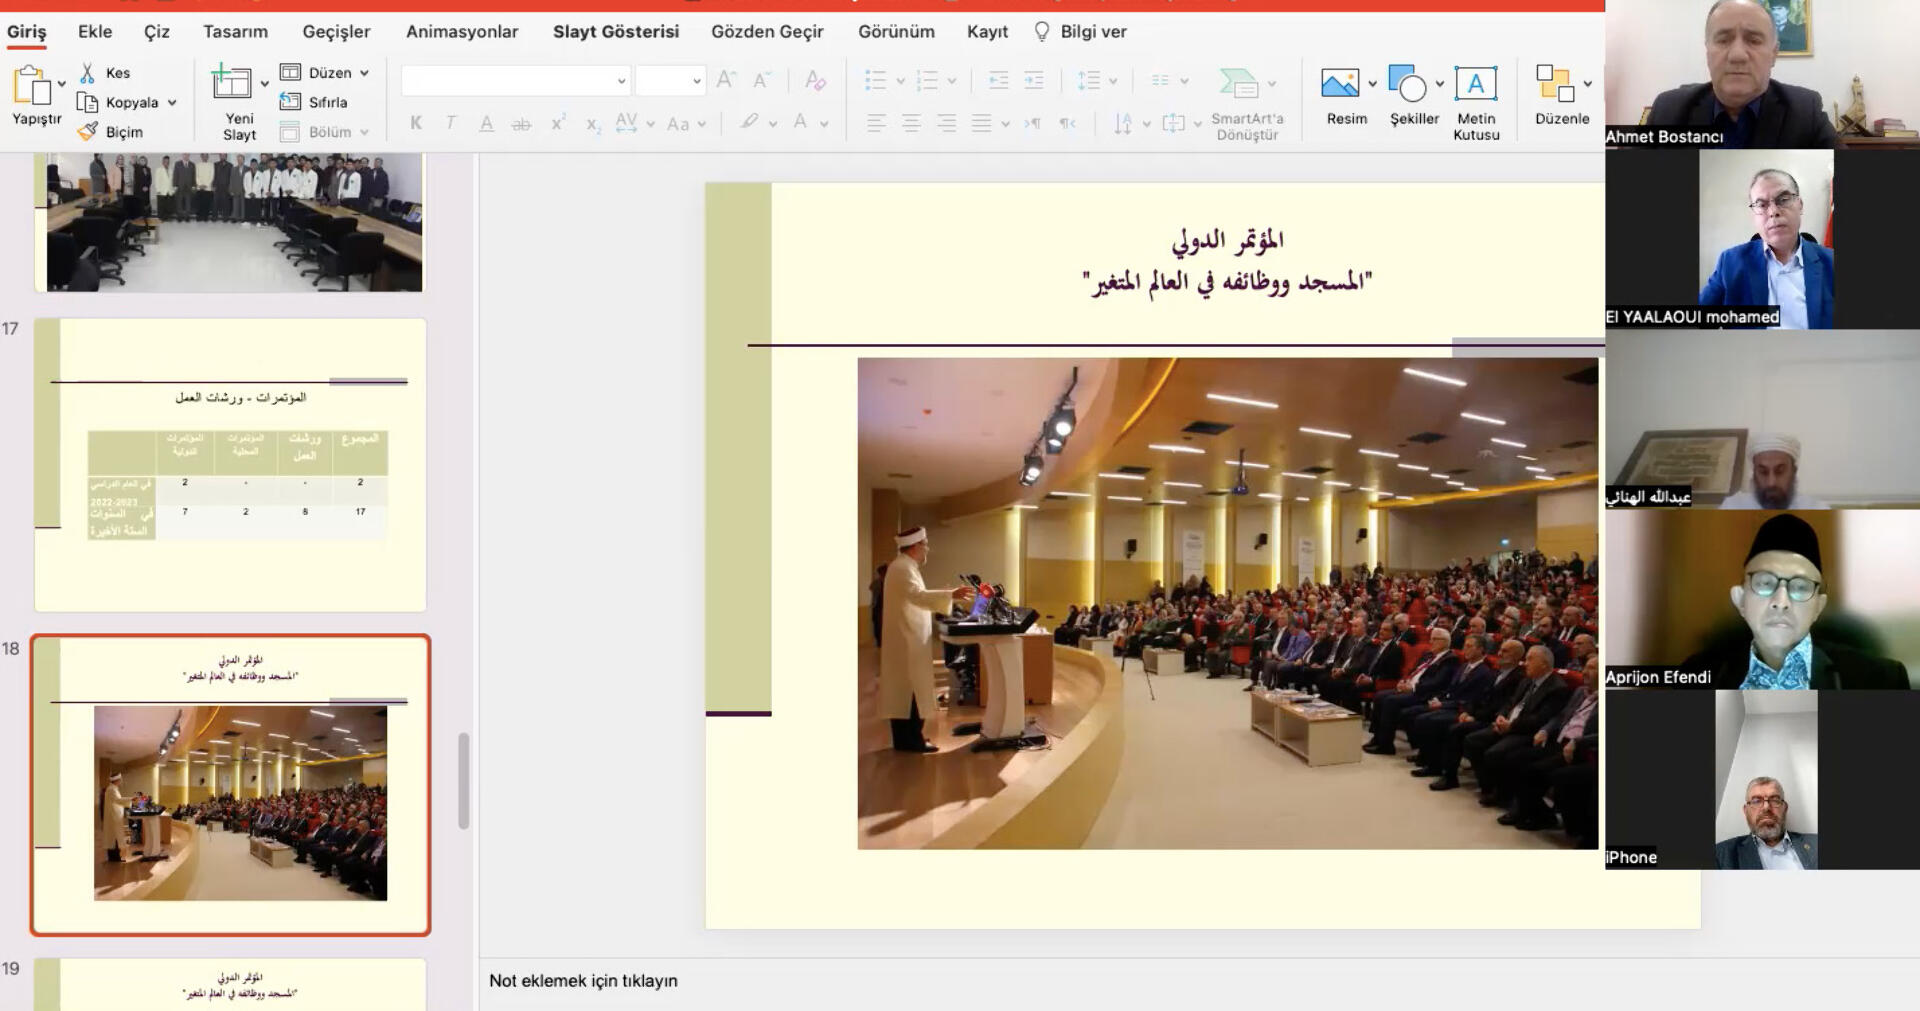Center the text alignment

tap(911, 123)
